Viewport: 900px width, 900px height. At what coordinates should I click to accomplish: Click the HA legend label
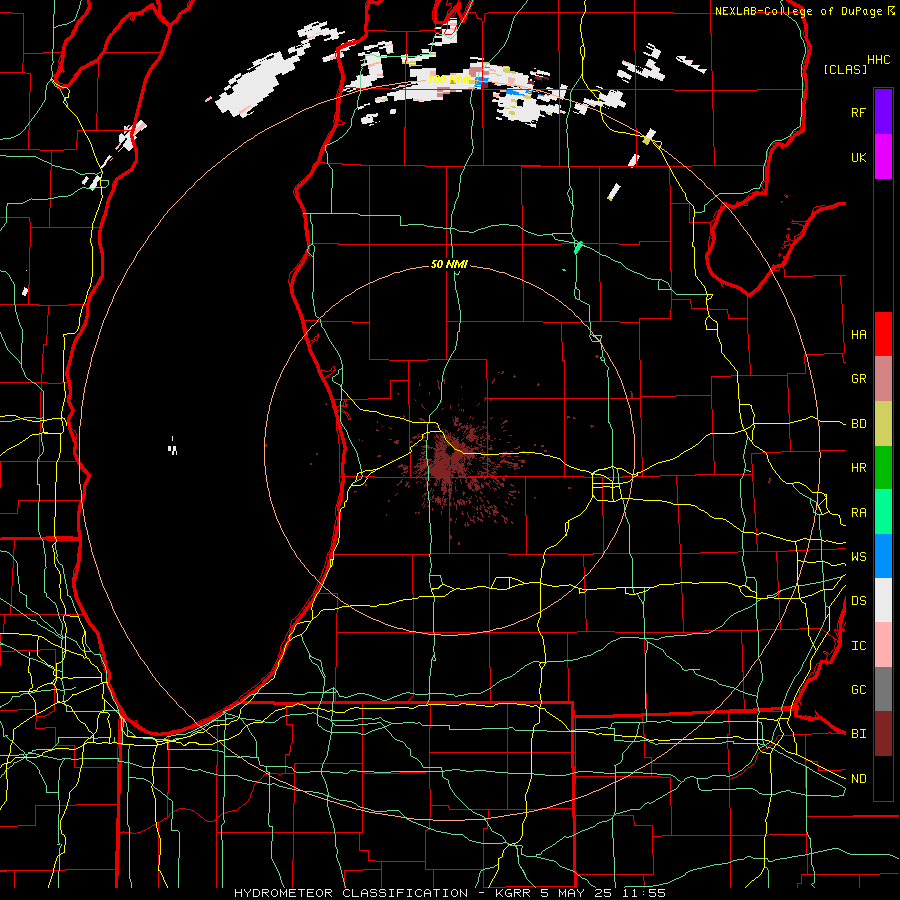[x=859, y=334]
